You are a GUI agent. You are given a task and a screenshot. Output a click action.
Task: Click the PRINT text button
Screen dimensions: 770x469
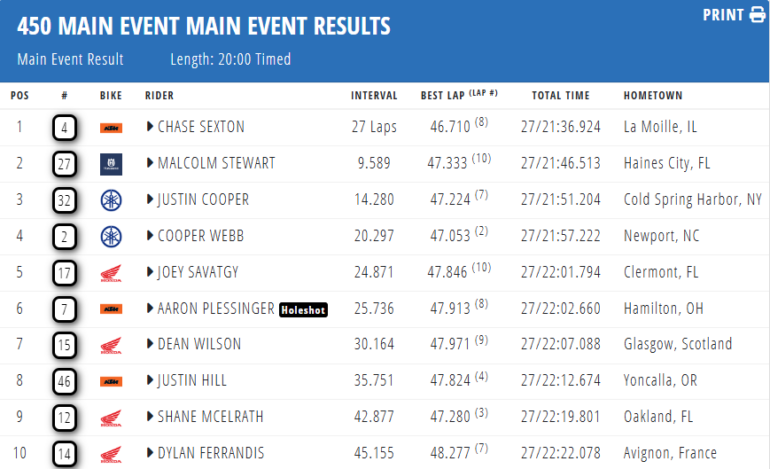point(723,15)
